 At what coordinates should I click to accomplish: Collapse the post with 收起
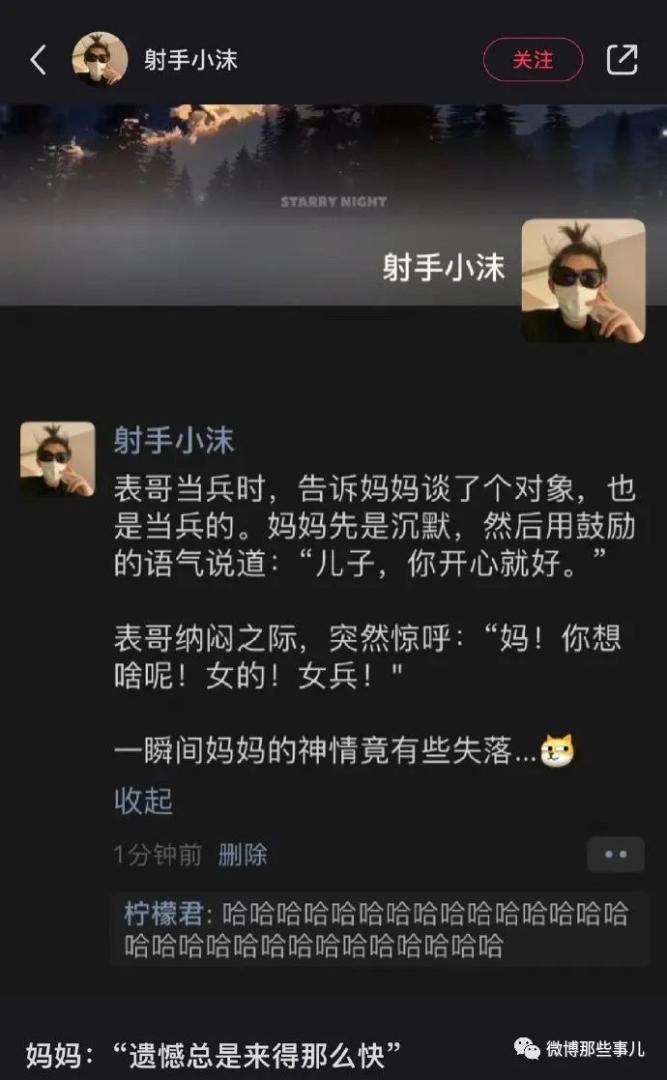(x=143, y=801)
